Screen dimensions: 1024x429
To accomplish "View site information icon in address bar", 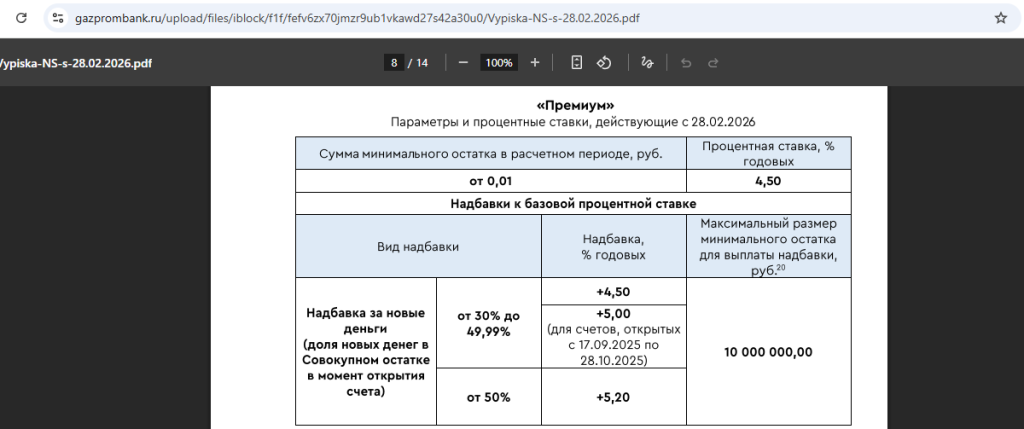I will pyautogui.click(x=57, y=18).
